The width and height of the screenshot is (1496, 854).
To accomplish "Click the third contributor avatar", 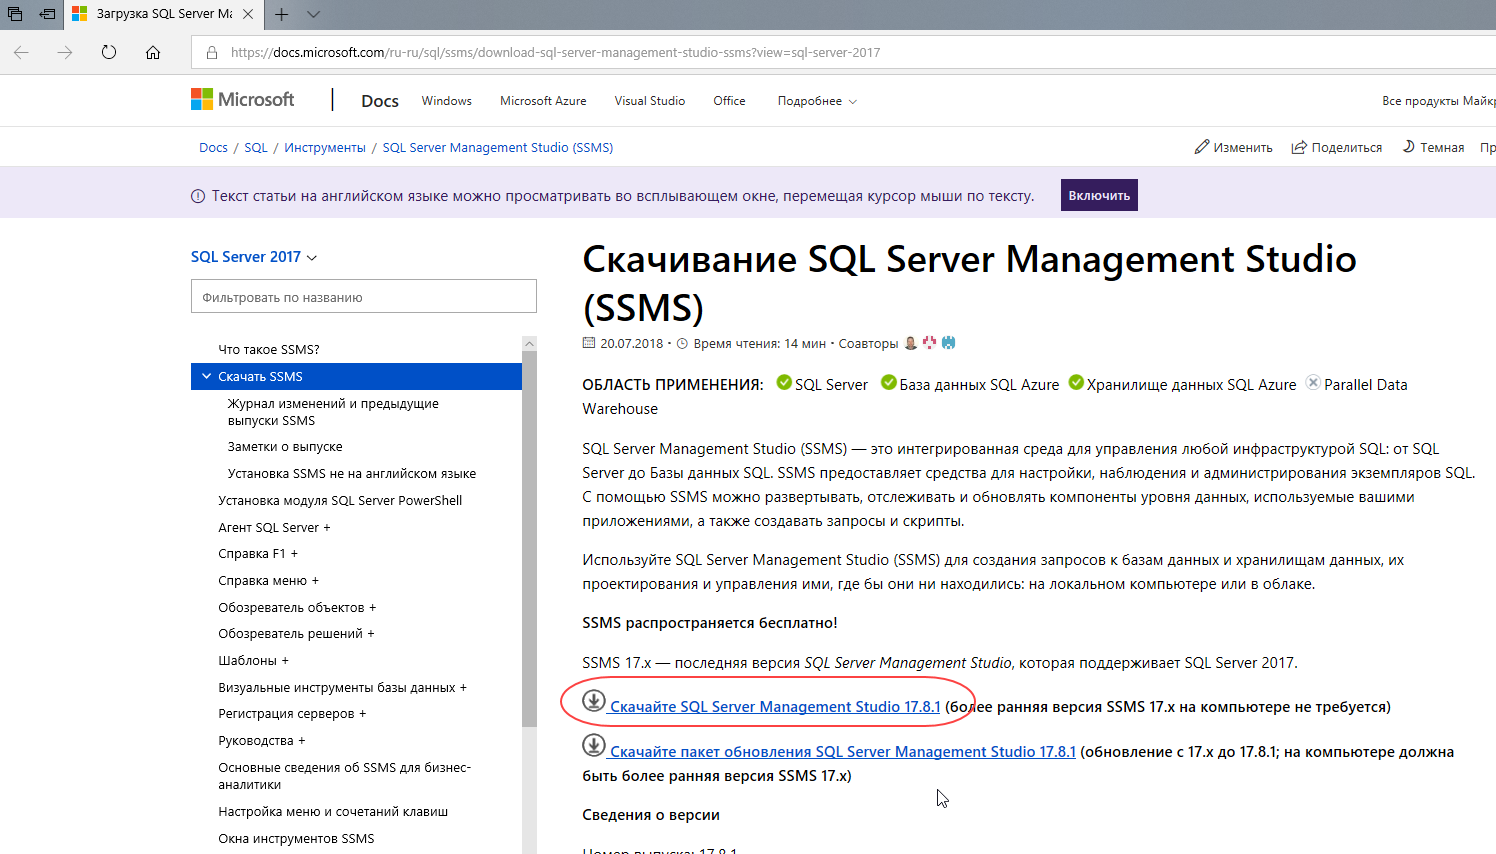I will pos(948,343).
